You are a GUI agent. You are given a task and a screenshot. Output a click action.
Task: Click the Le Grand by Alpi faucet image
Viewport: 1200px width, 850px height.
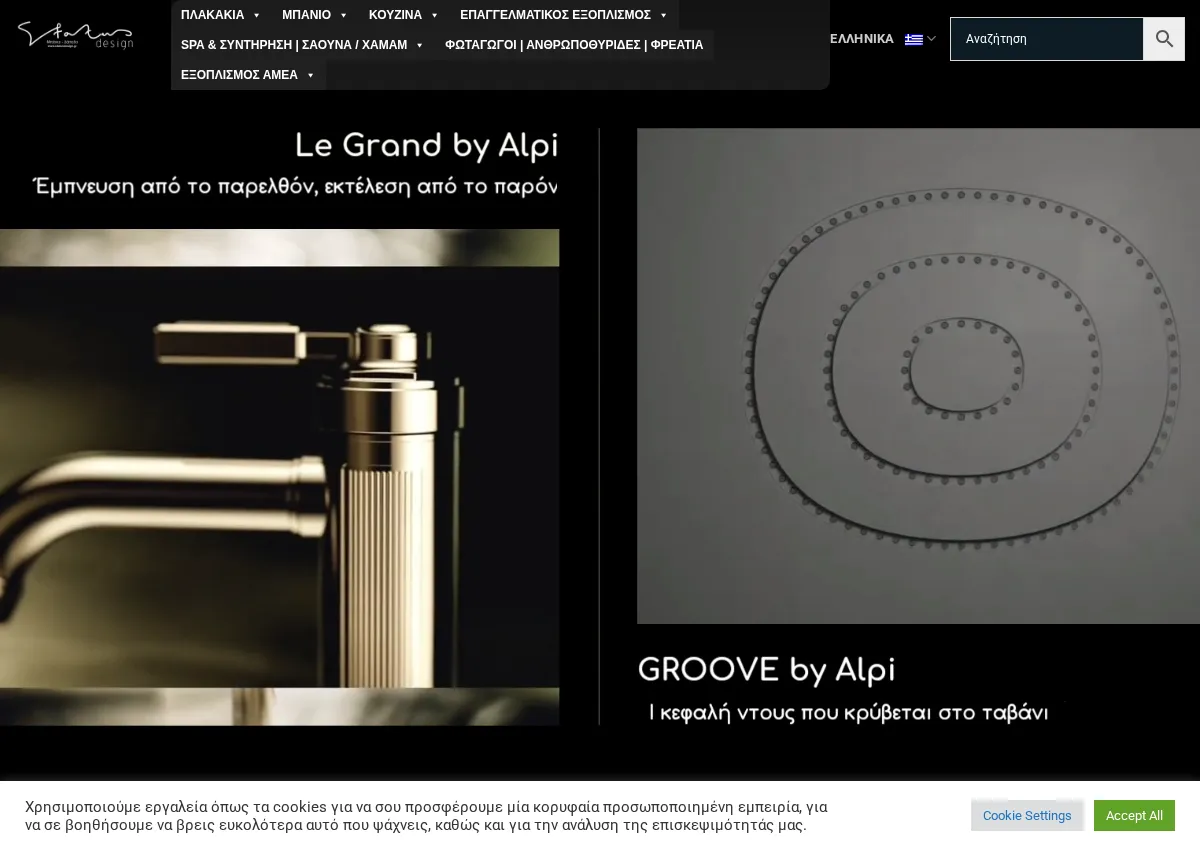point(279,477)
